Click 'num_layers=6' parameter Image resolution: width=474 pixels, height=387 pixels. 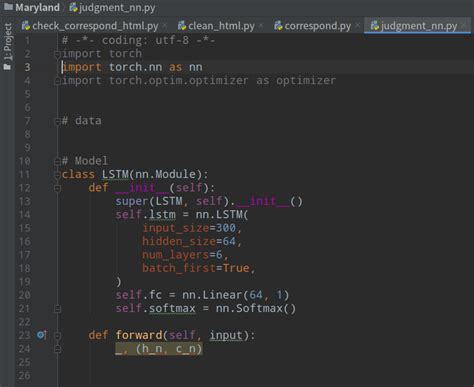tap(182, 255)
